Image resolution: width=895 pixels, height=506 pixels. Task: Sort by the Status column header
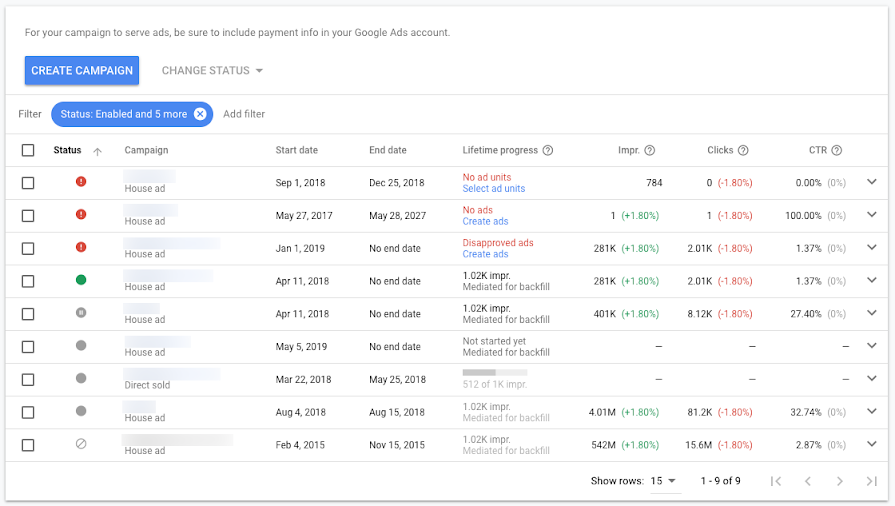point(67,151)
